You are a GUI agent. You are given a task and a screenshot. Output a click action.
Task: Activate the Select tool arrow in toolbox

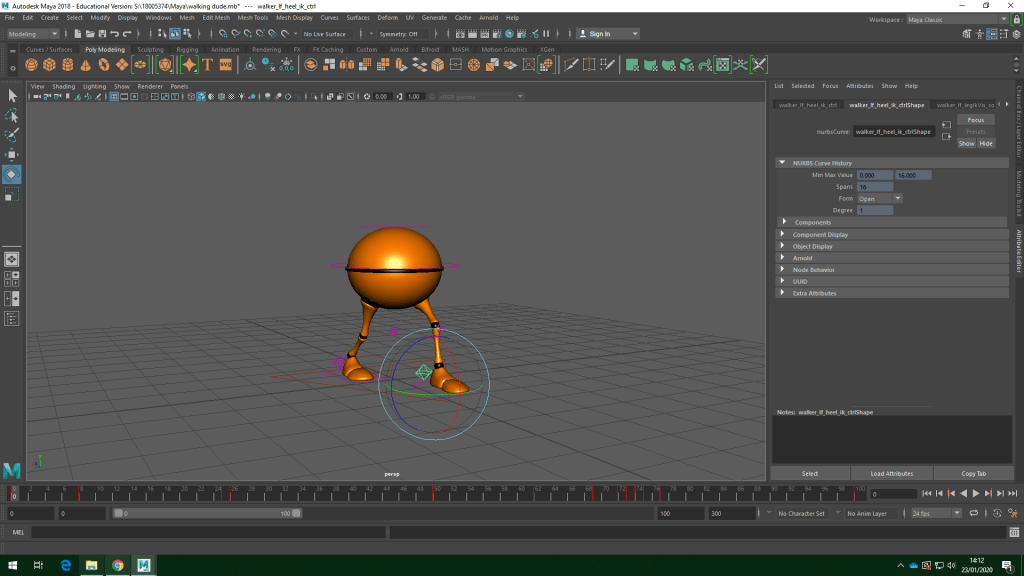coord(12,96)
